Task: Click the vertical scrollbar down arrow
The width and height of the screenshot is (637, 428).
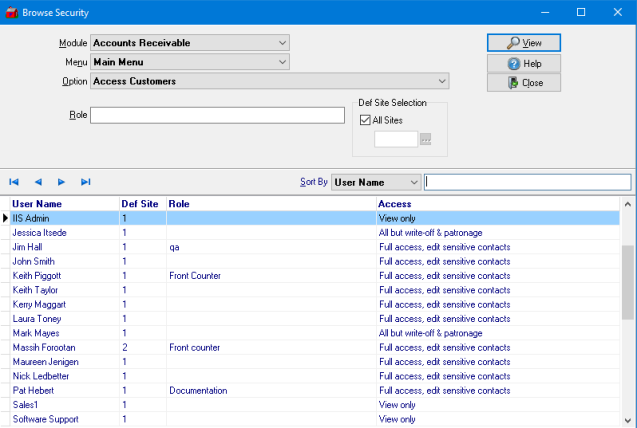Action: 628,420
